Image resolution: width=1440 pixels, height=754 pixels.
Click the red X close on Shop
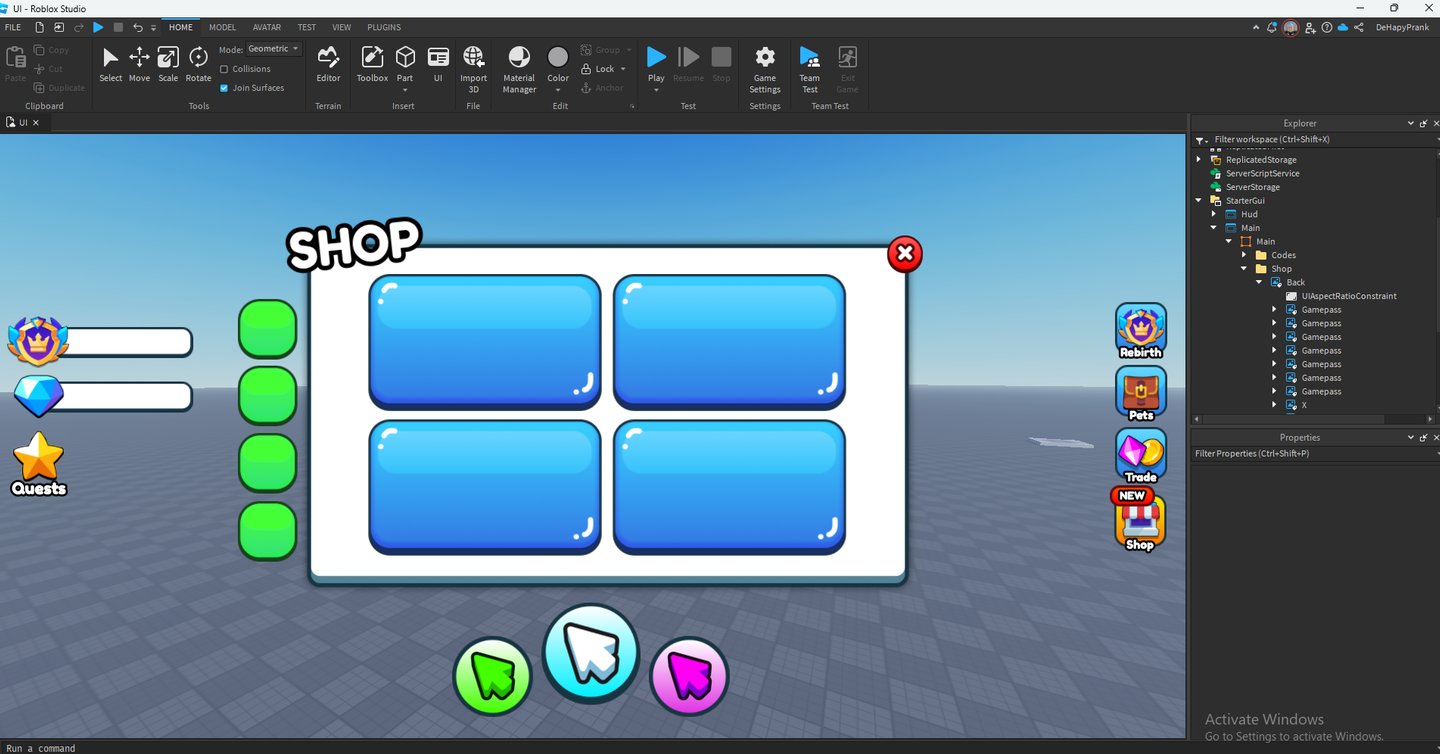(905, 254)
